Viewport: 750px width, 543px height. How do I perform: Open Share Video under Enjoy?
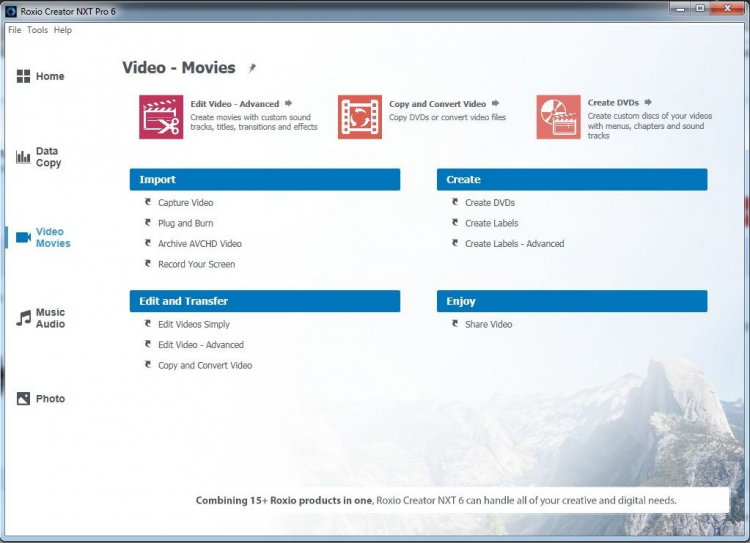coord(489,324)
